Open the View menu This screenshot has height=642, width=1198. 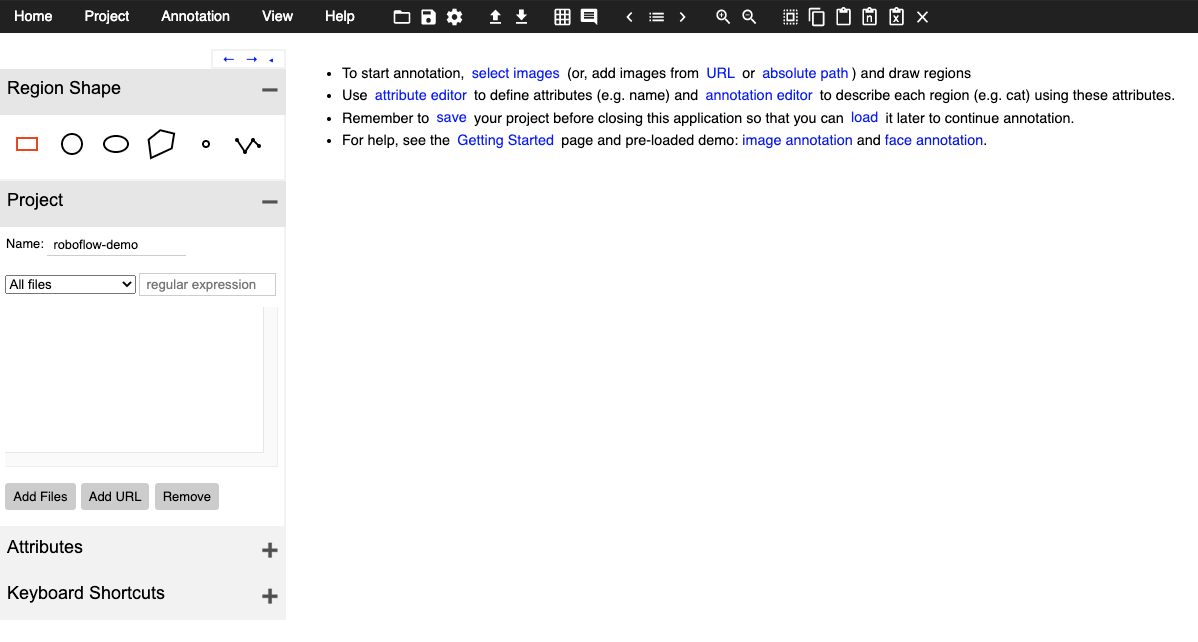[x=277, y=16]
